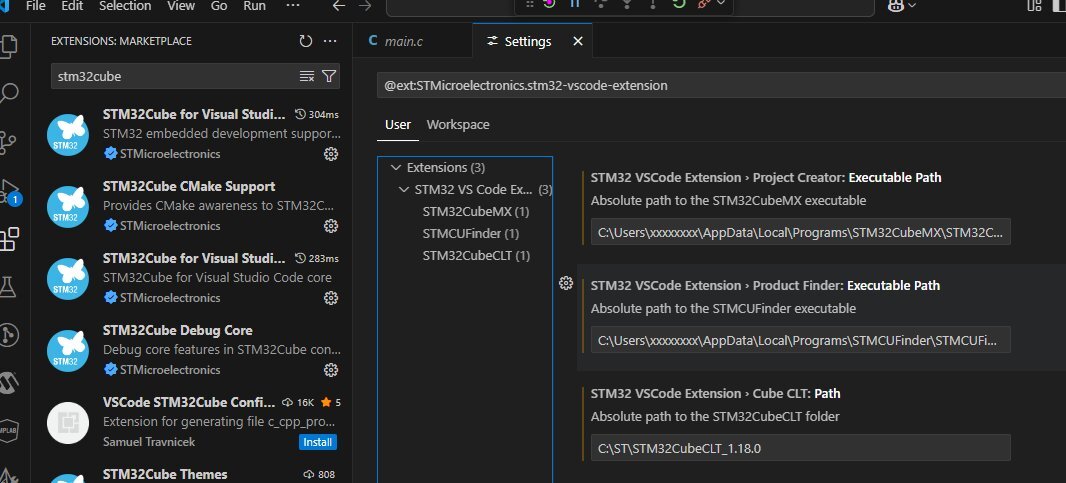Select the User settings scope tab

tap(398, 125)
